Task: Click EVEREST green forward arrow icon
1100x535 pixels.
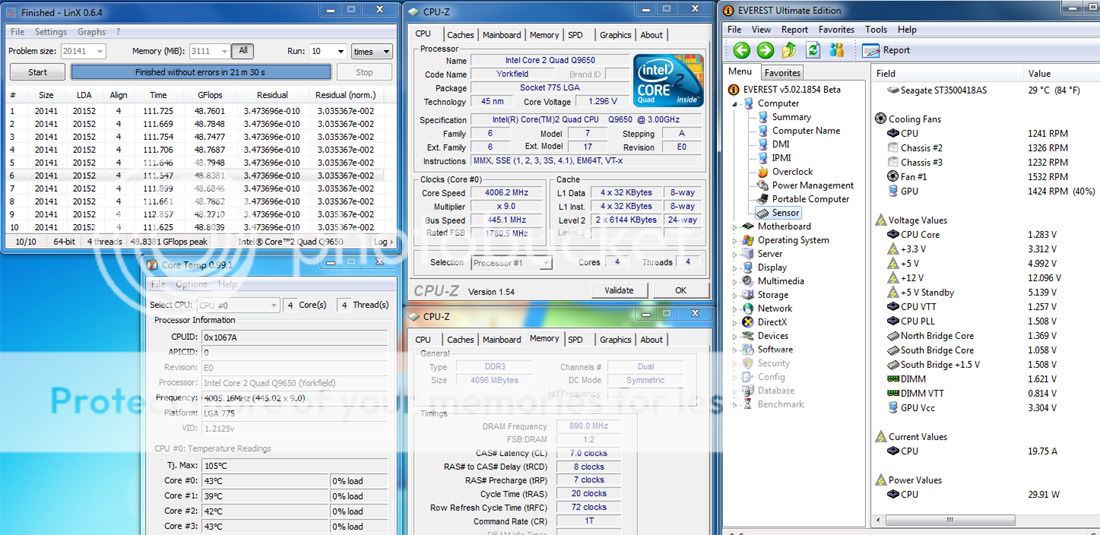Action: (x=765, y=50)
